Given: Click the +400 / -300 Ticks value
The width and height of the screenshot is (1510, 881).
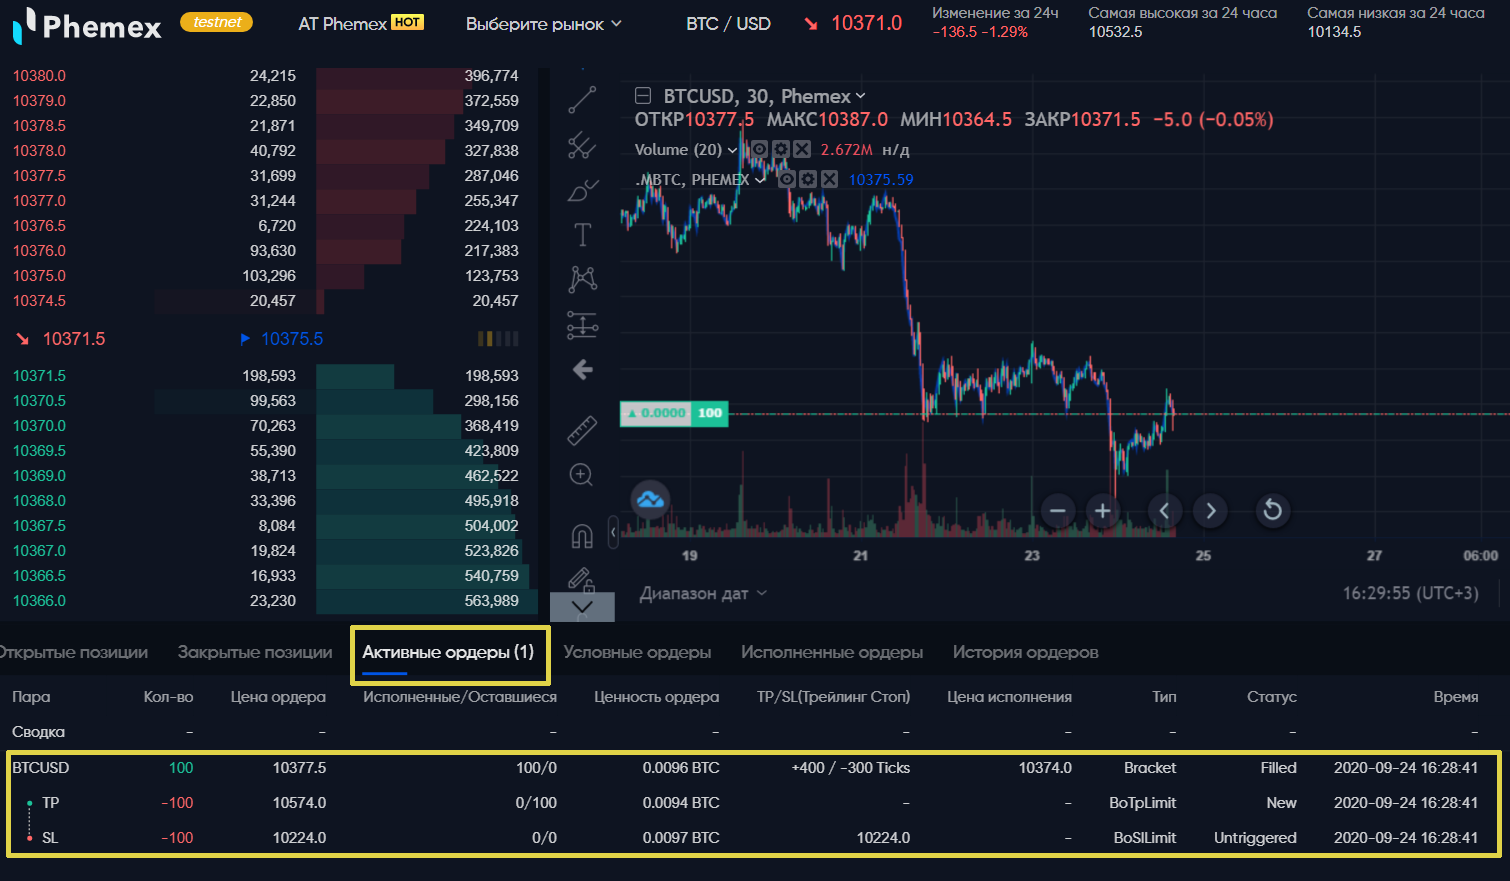Looking at the screenshot, I should click(x=851, y=768).
